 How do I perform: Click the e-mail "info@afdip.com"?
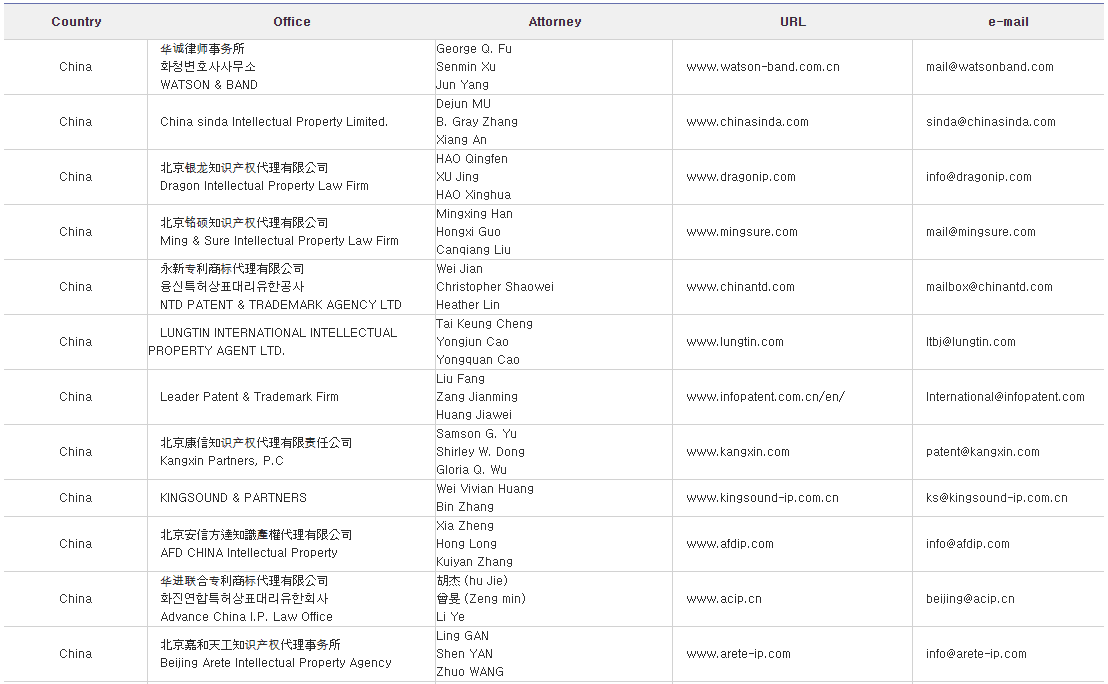[968, 545]
